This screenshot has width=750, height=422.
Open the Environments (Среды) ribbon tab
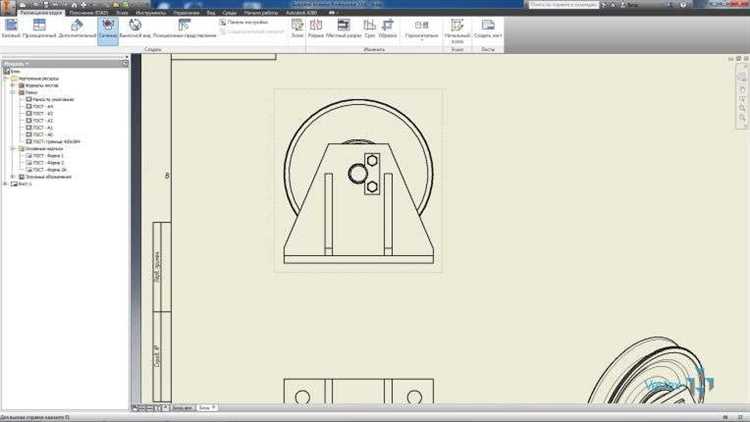click(x=230, y=13)
